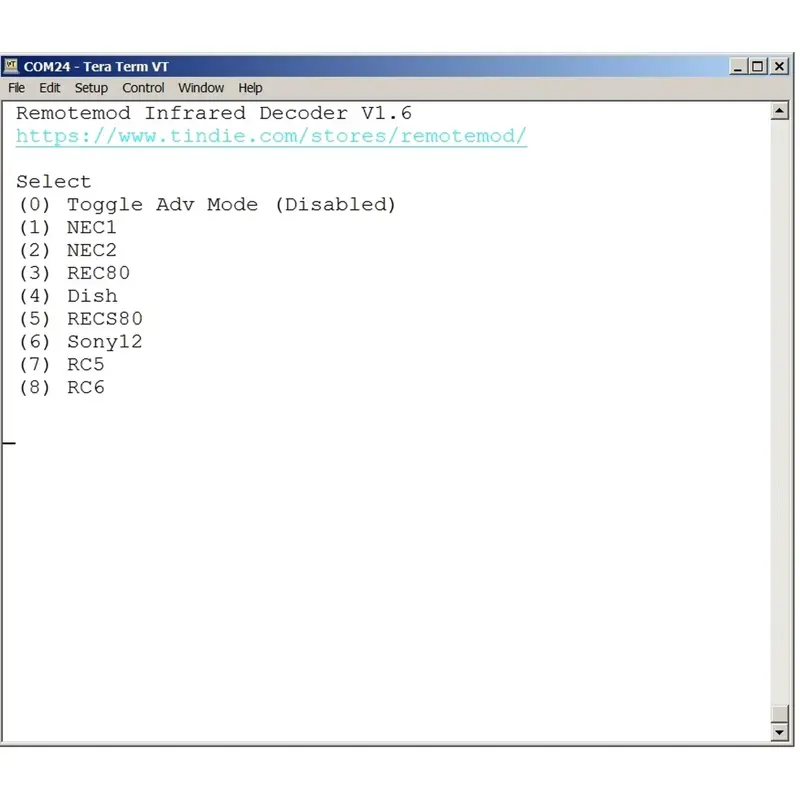
Task: Open the Edit menu
Action: tap(49, 88)
